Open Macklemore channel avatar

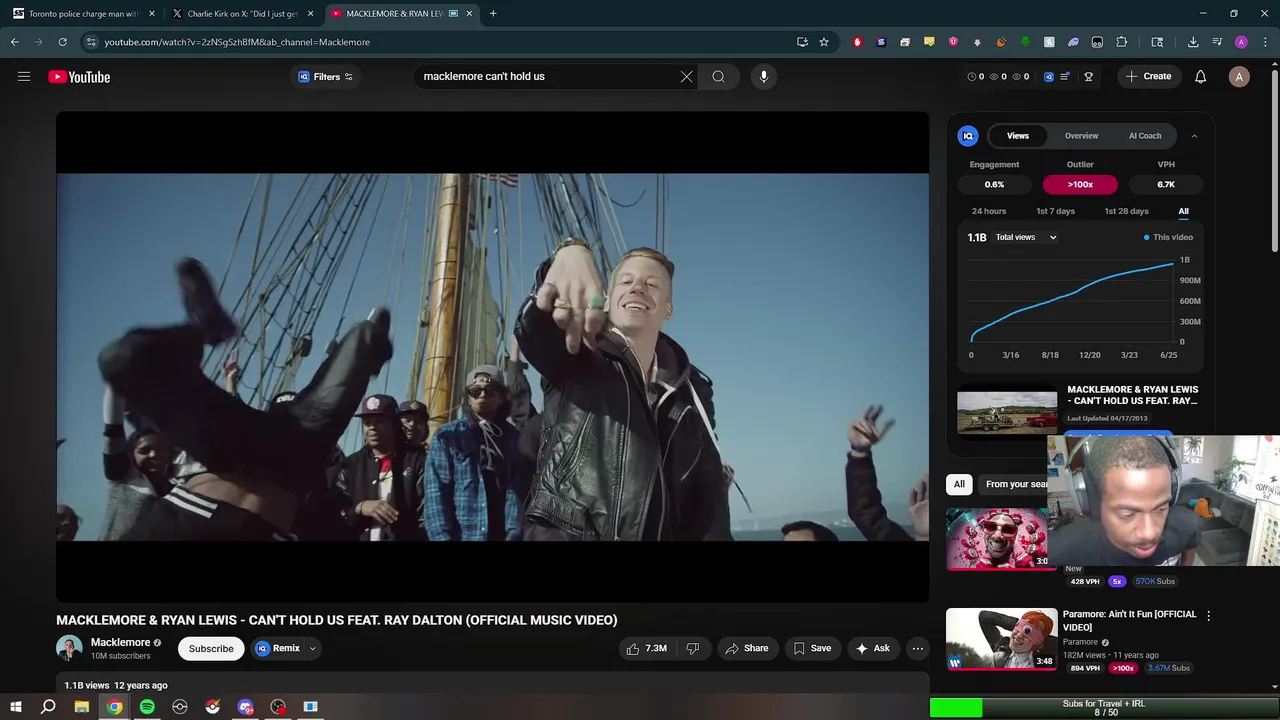tap(69, 648)
